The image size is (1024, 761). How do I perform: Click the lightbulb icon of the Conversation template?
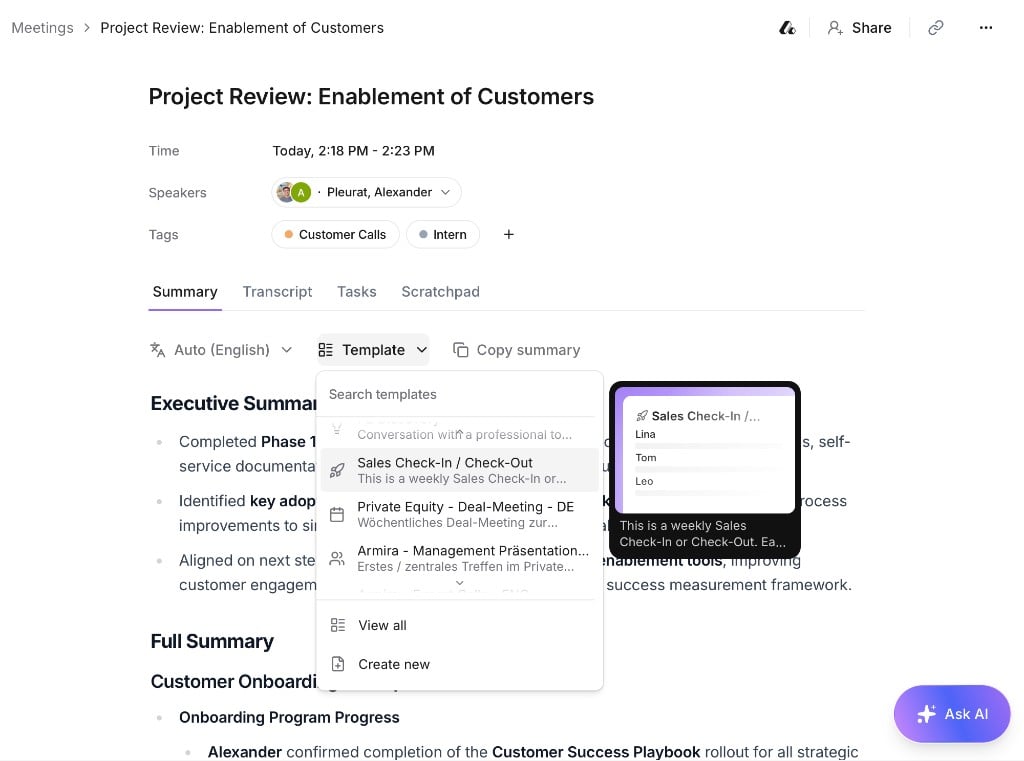click(x=337, y=429)
